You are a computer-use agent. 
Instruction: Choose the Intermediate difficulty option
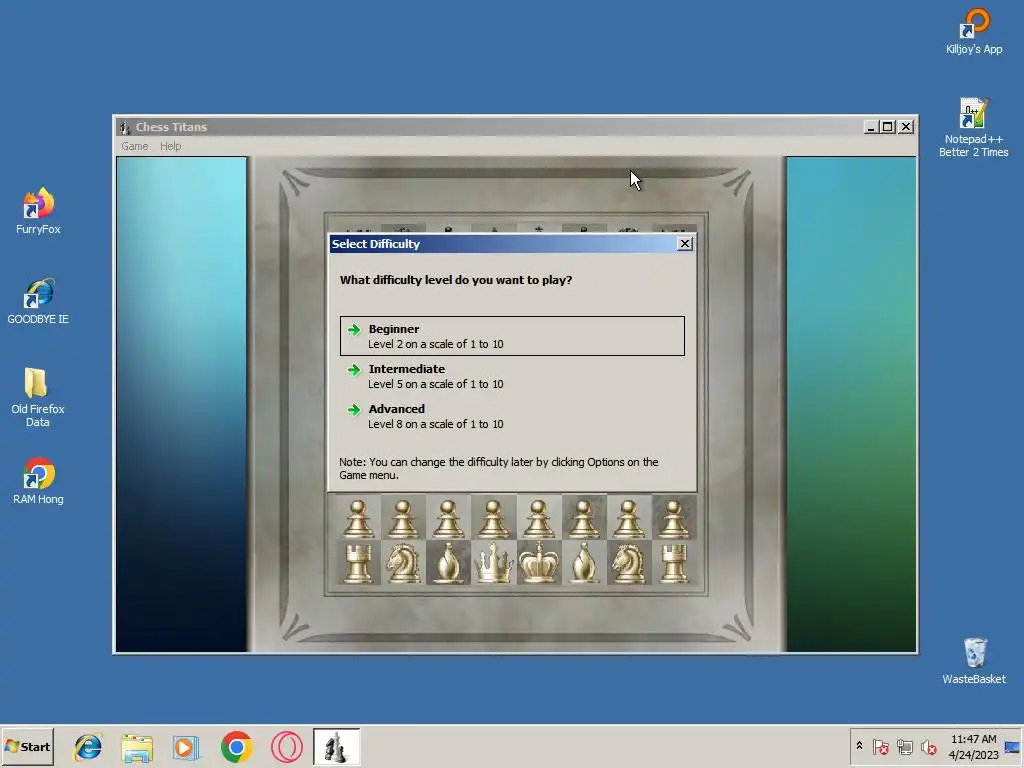[x=512, y=376]
